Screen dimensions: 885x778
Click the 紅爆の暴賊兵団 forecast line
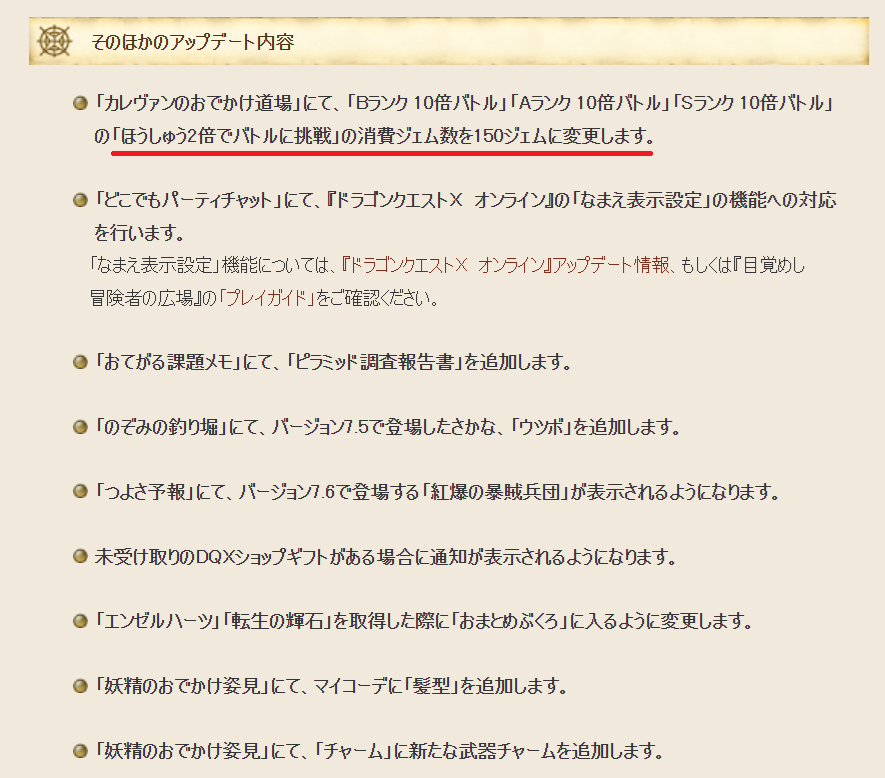click(437, 492)
